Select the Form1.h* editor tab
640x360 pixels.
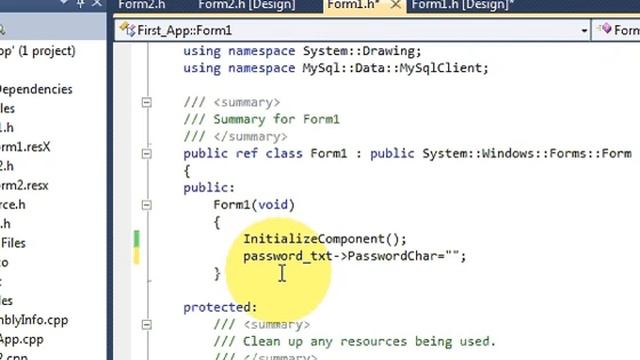click(x=353, y=4)
